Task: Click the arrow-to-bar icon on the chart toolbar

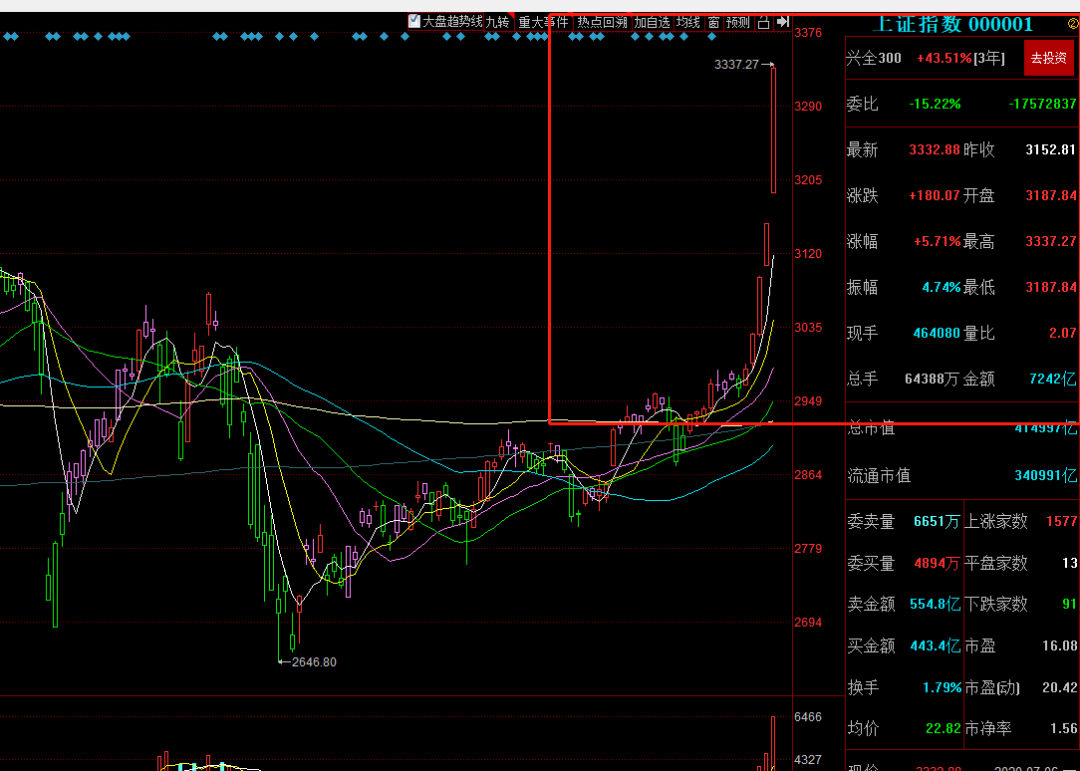Action: click(782, 22)
